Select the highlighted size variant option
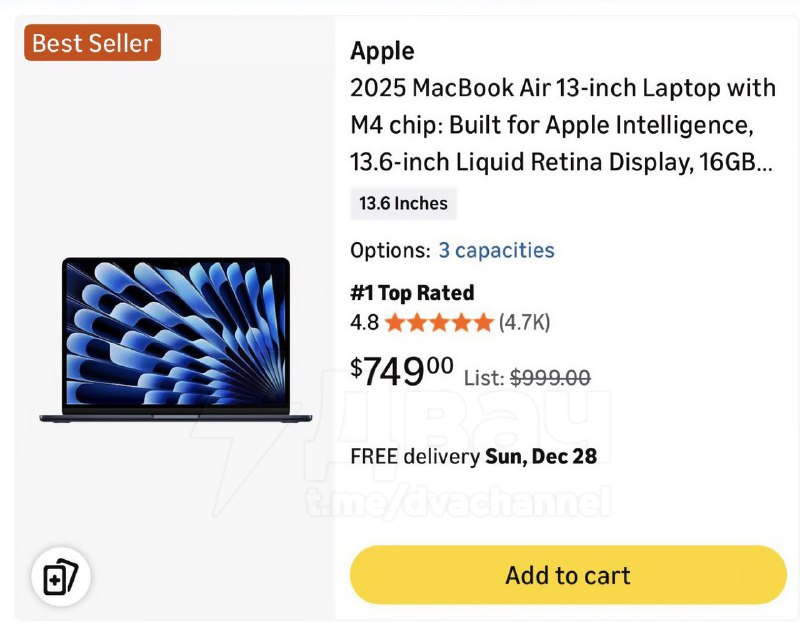Image resolution: width=800 pixels, height=623 pixels. [402, 203]
